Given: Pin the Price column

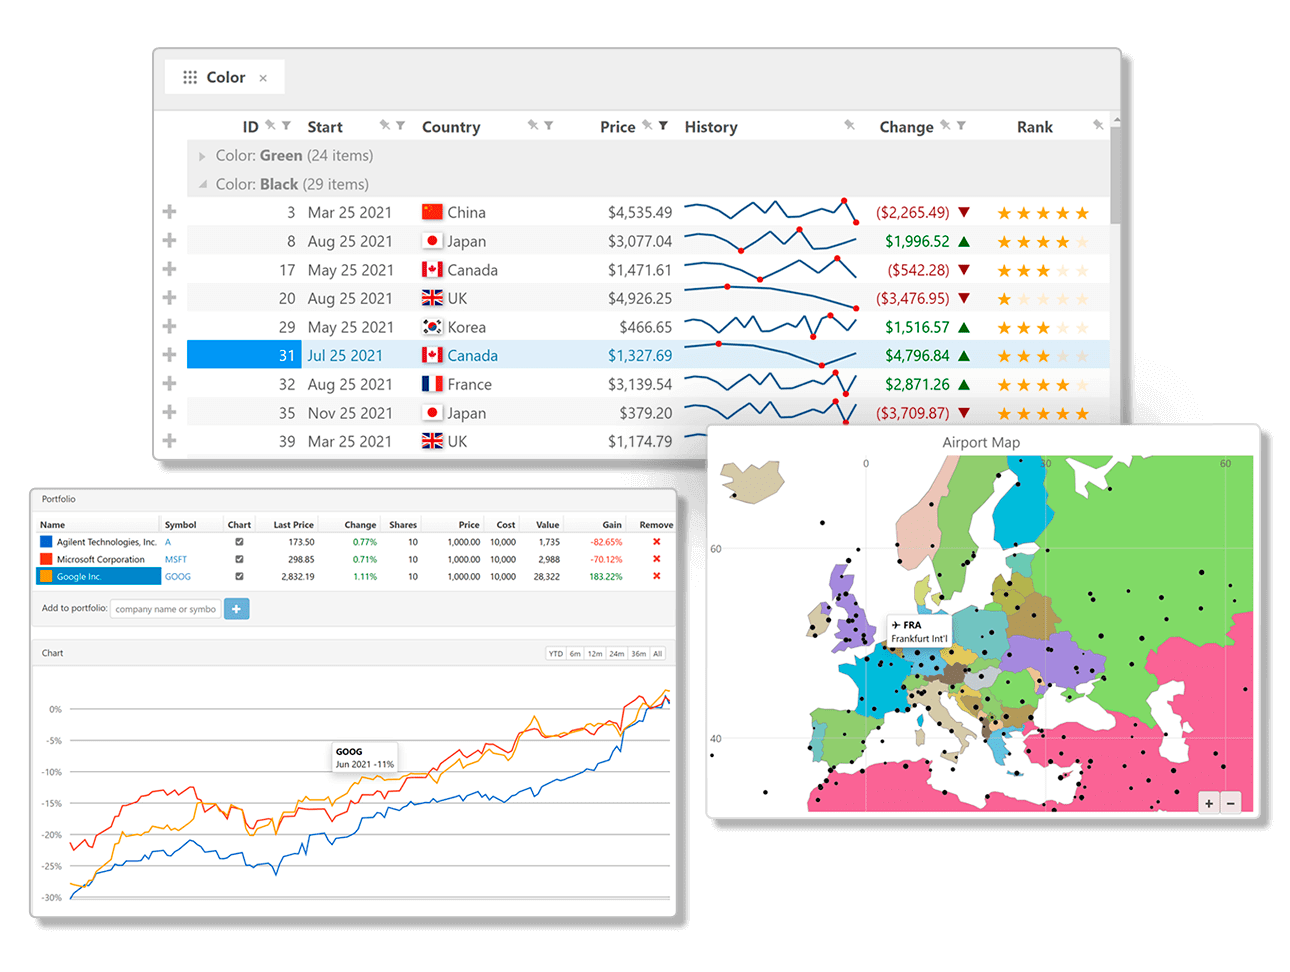Looking at the screenshot, I should click(x=647, y=125).
